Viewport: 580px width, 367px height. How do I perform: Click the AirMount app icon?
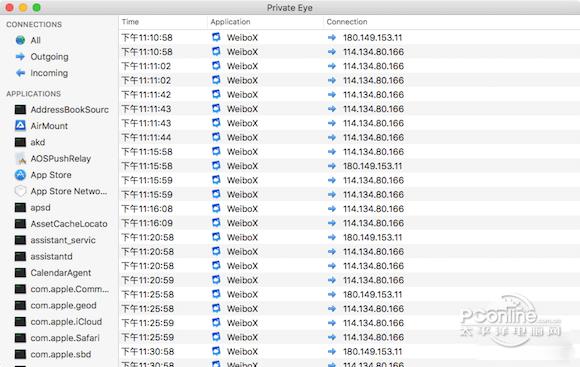(x=20, y=126)
